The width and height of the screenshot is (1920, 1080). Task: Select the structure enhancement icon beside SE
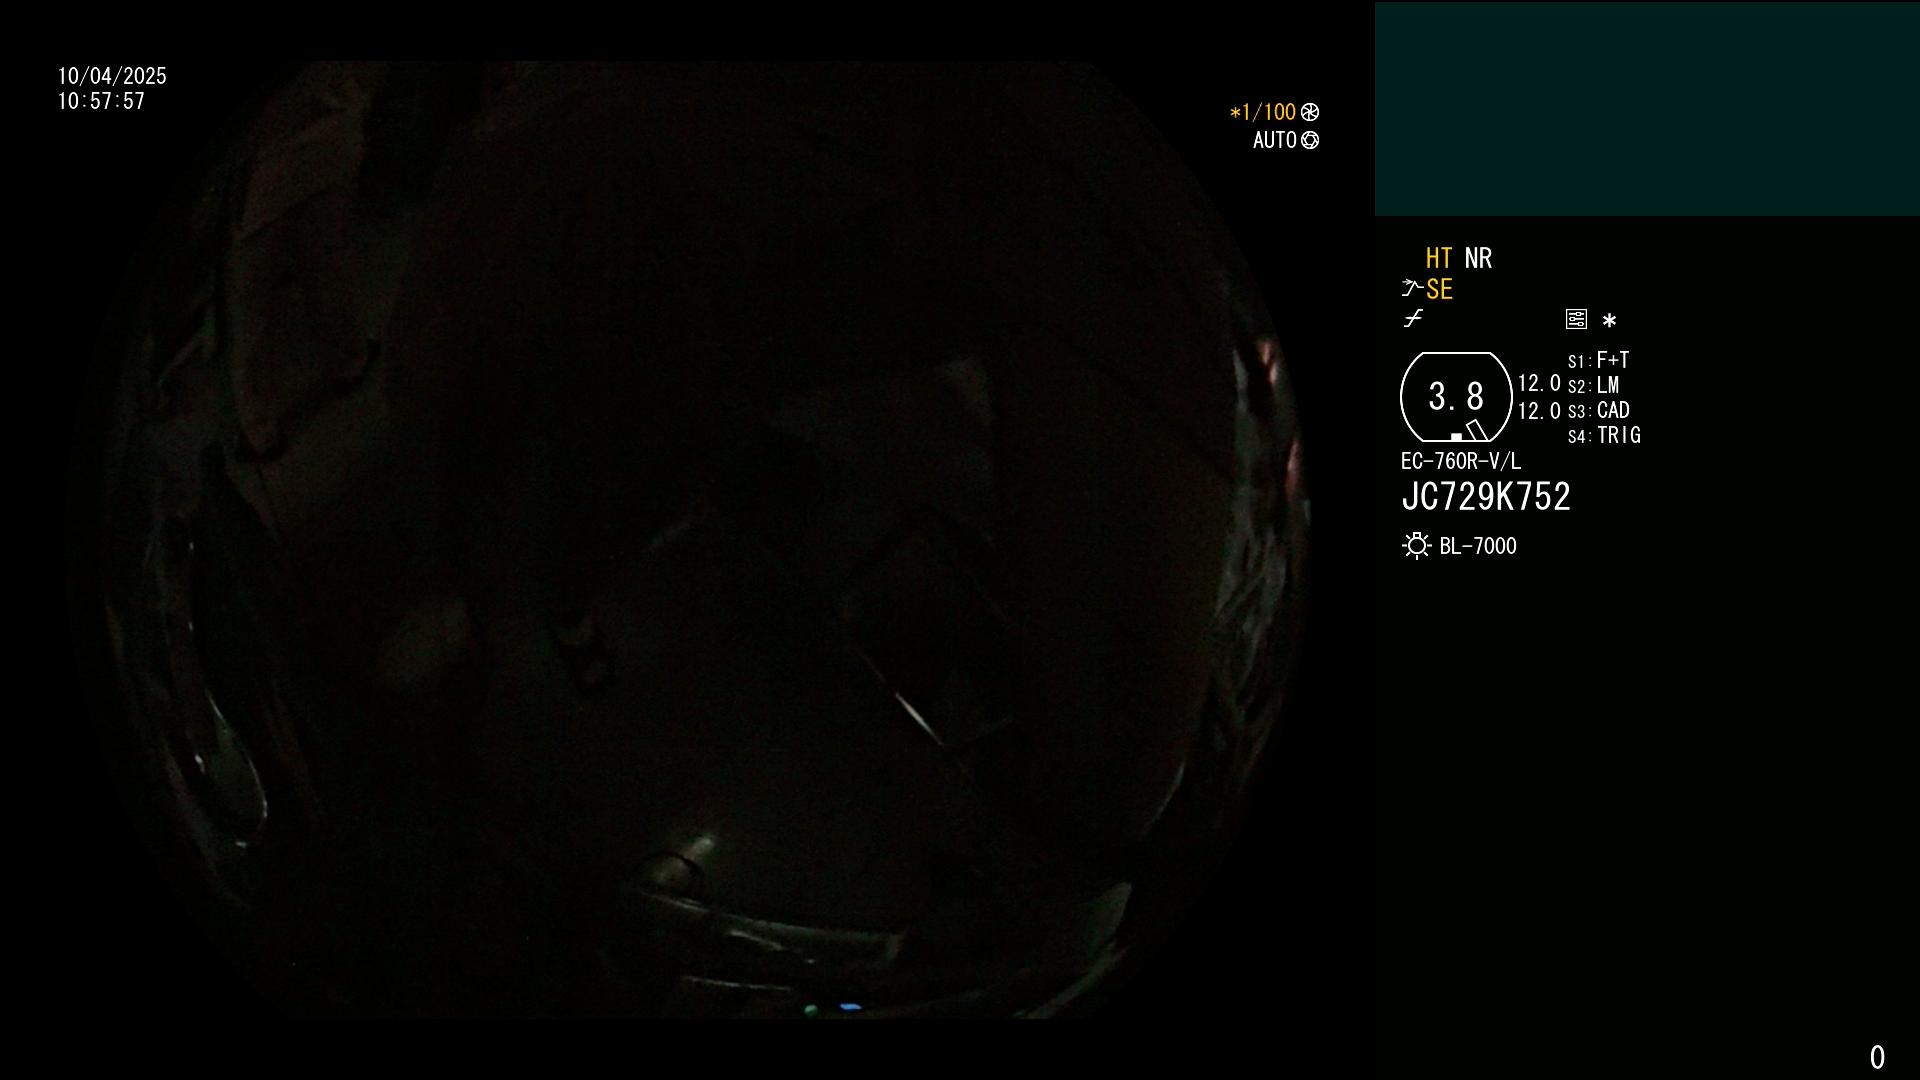pyautogui.click(x=1412, y=288)
